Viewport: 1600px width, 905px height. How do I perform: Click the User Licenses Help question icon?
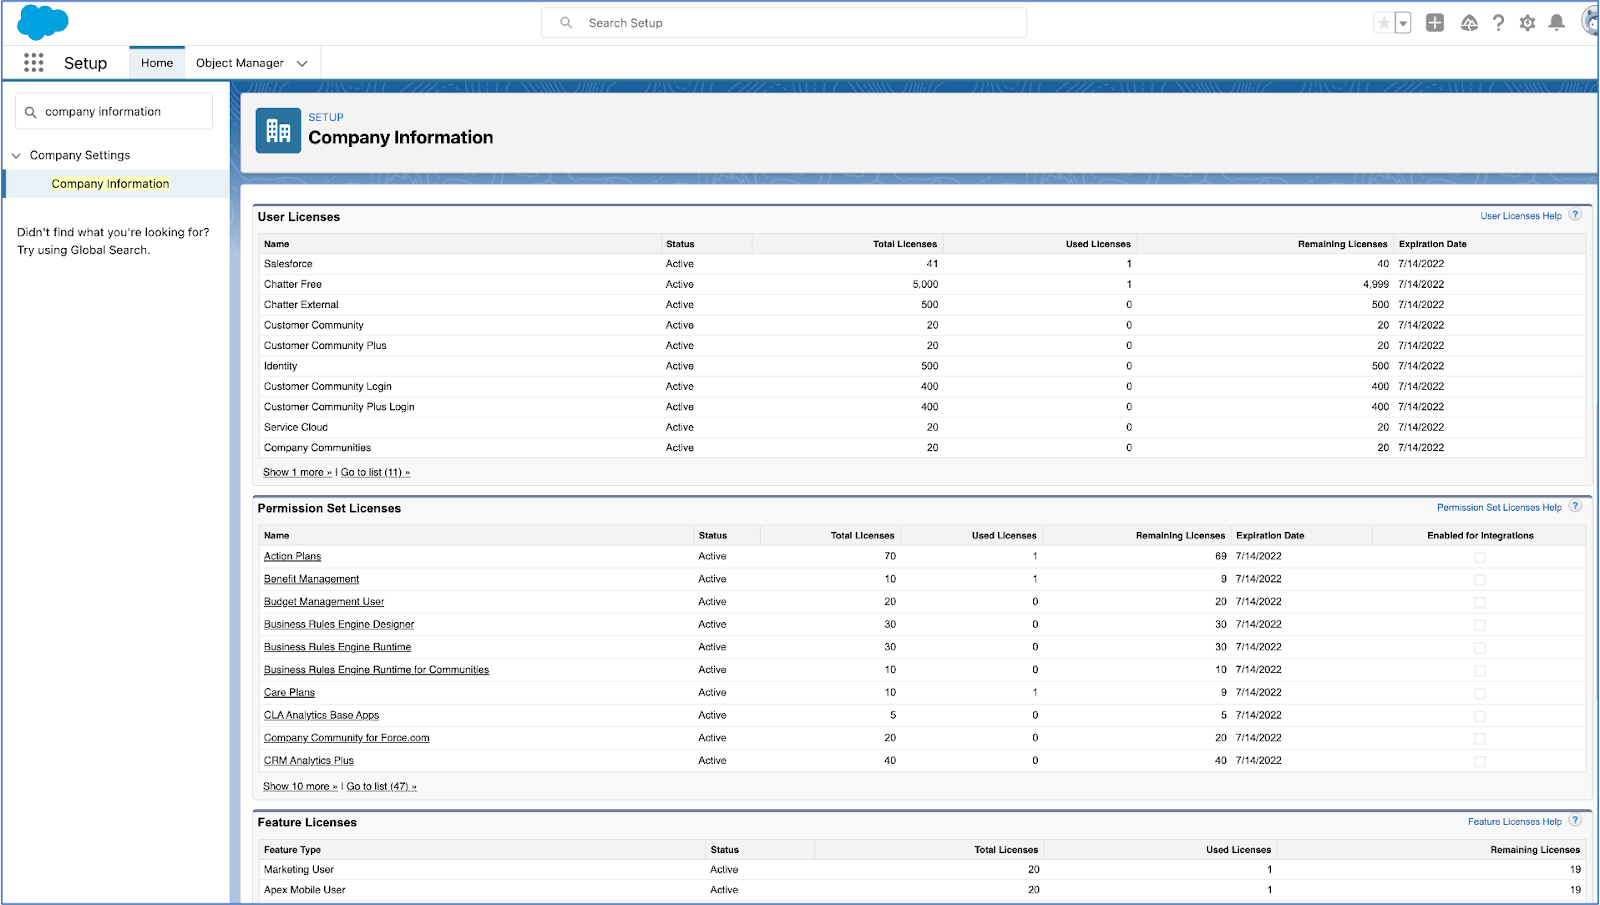click(1575, 215)
